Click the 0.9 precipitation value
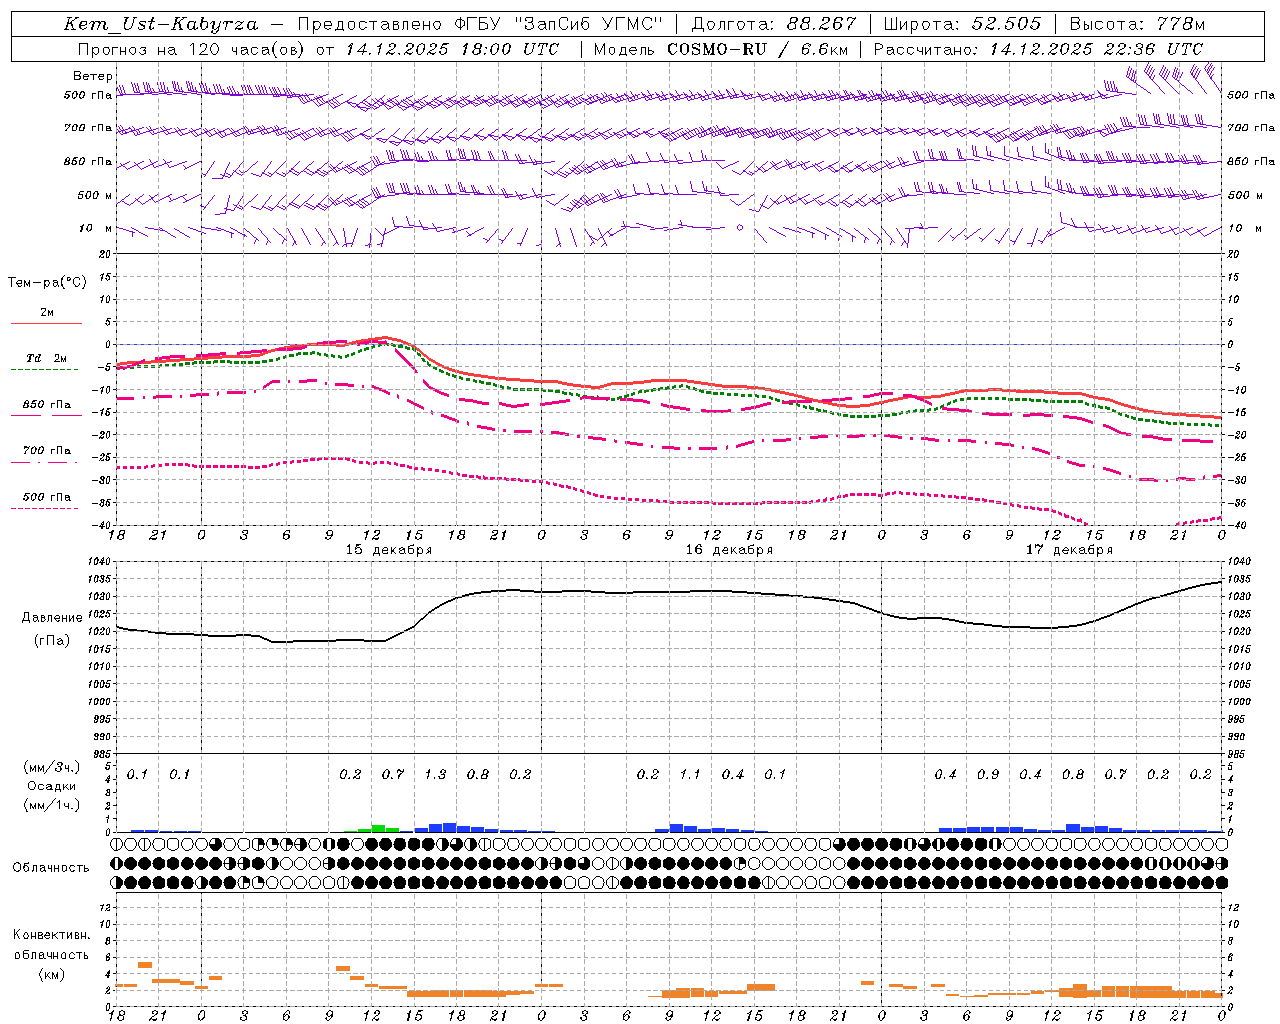 (988, 775)
